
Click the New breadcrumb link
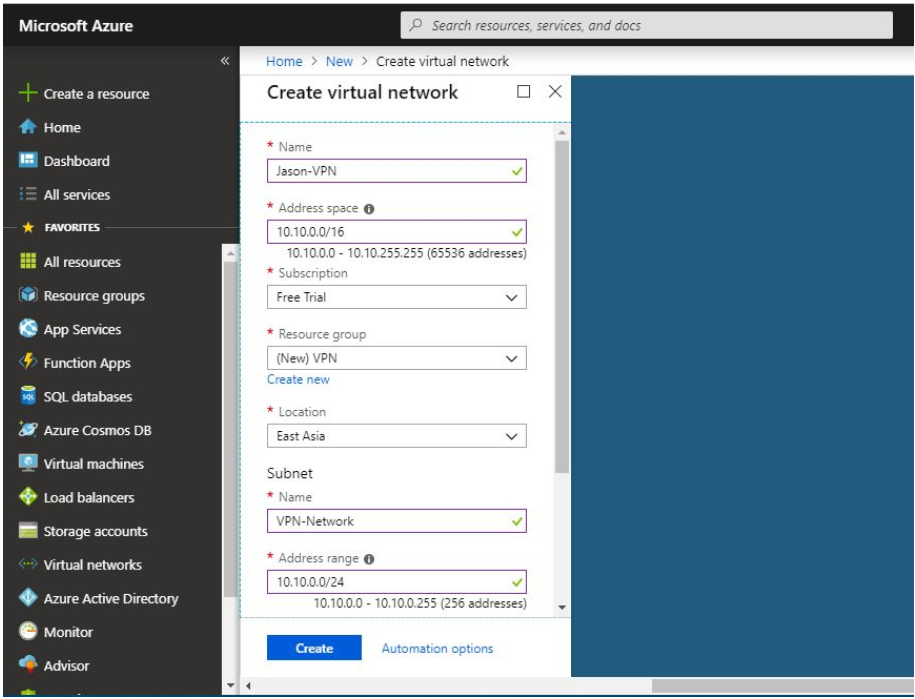click(x=339, y=61)
